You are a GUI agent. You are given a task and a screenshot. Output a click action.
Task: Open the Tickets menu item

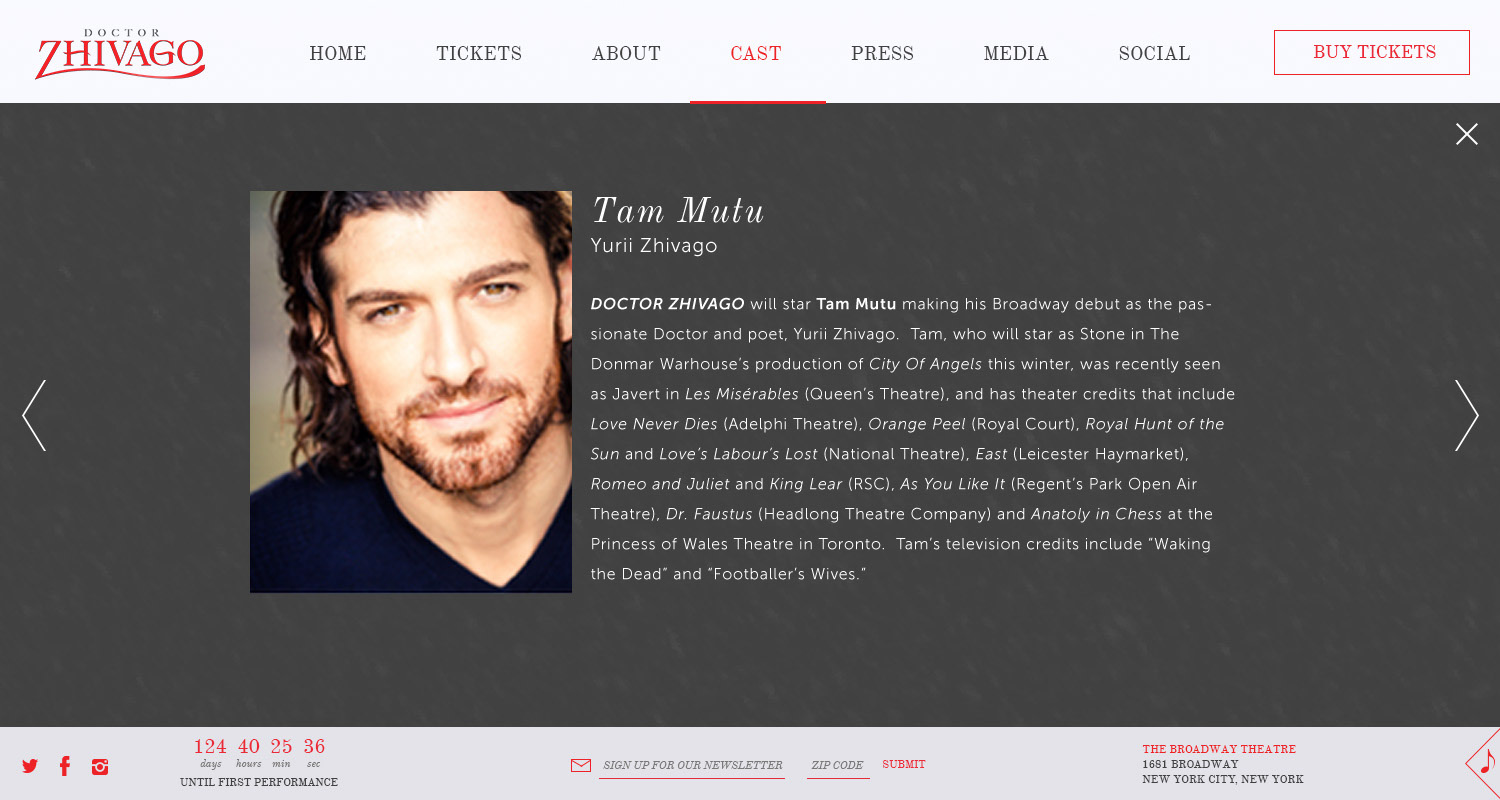[479, 54]
